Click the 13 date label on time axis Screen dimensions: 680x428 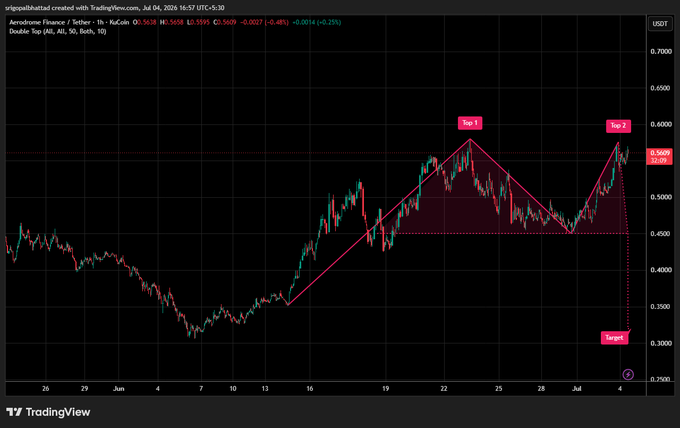point(265,389)
